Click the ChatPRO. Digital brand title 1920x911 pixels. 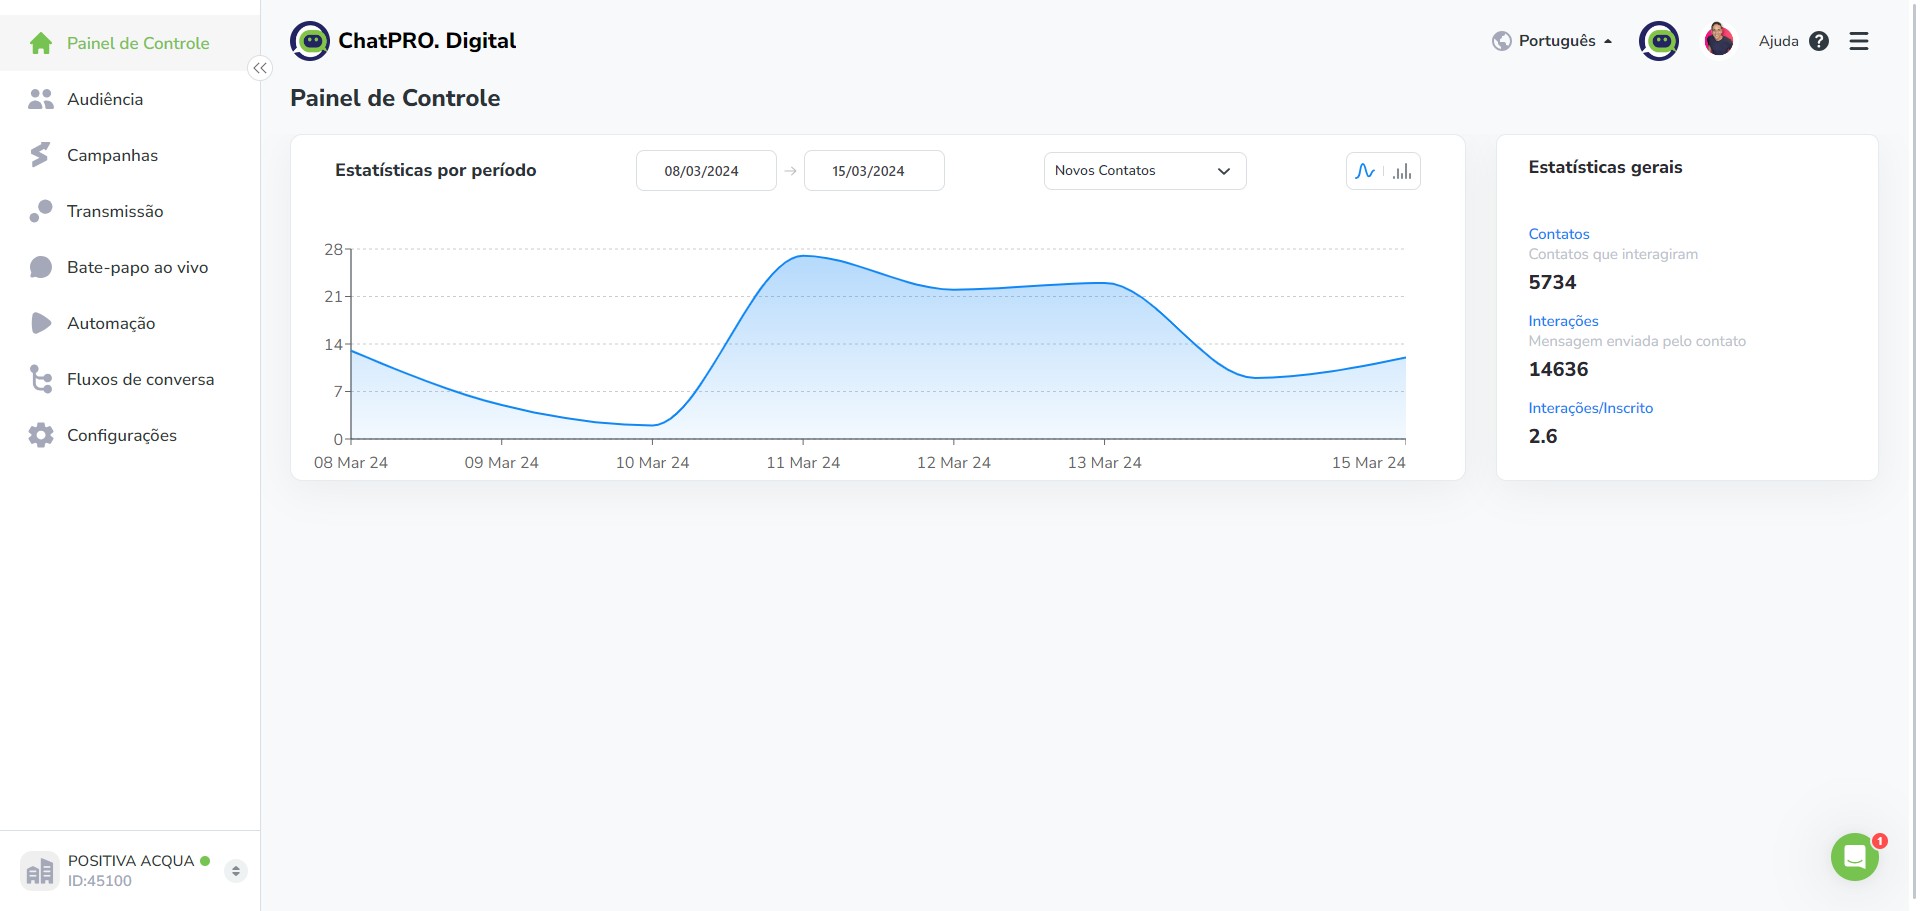427,41
